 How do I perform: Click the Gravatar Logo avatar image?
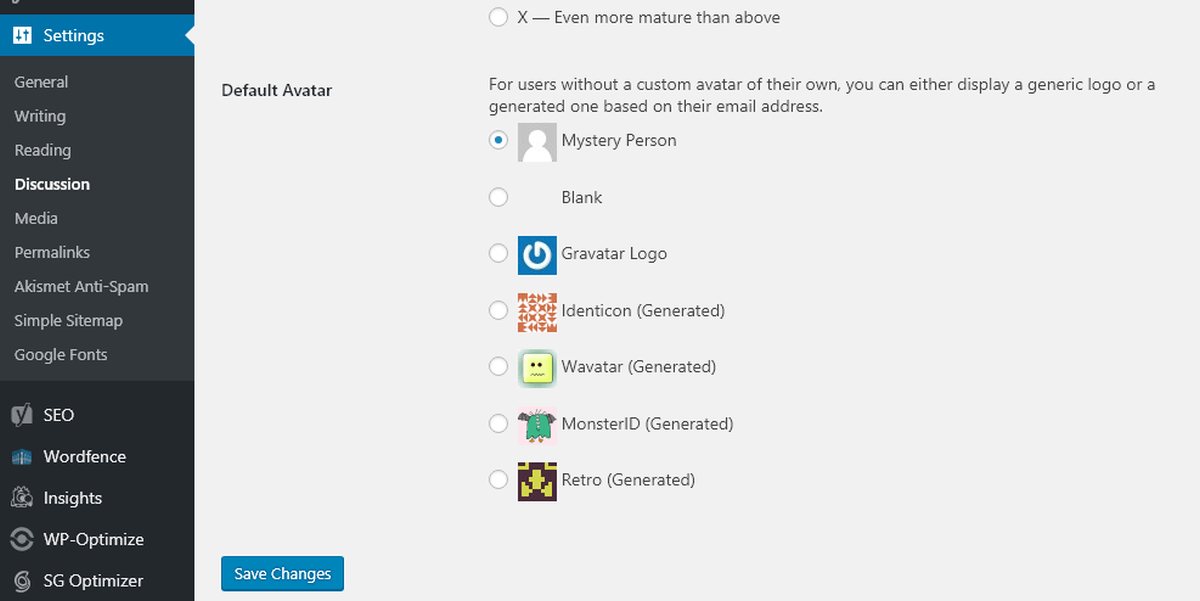point(537,255)
